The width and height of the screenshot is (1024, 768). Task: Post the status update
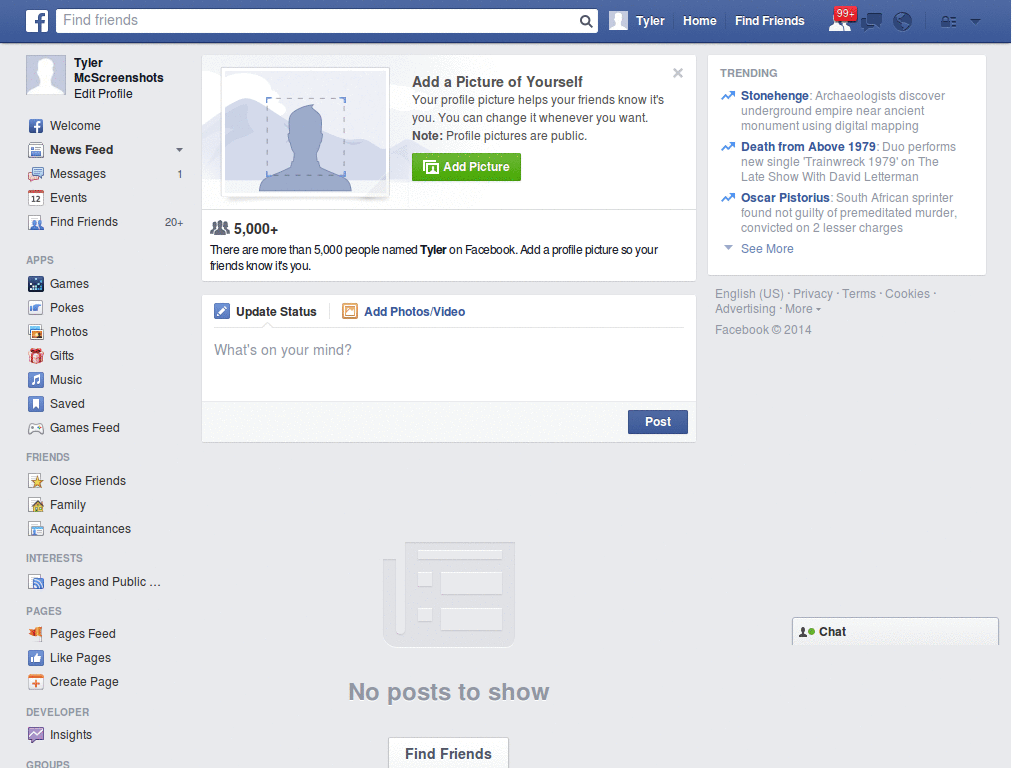pyautogui.click(x=657, y=422)
